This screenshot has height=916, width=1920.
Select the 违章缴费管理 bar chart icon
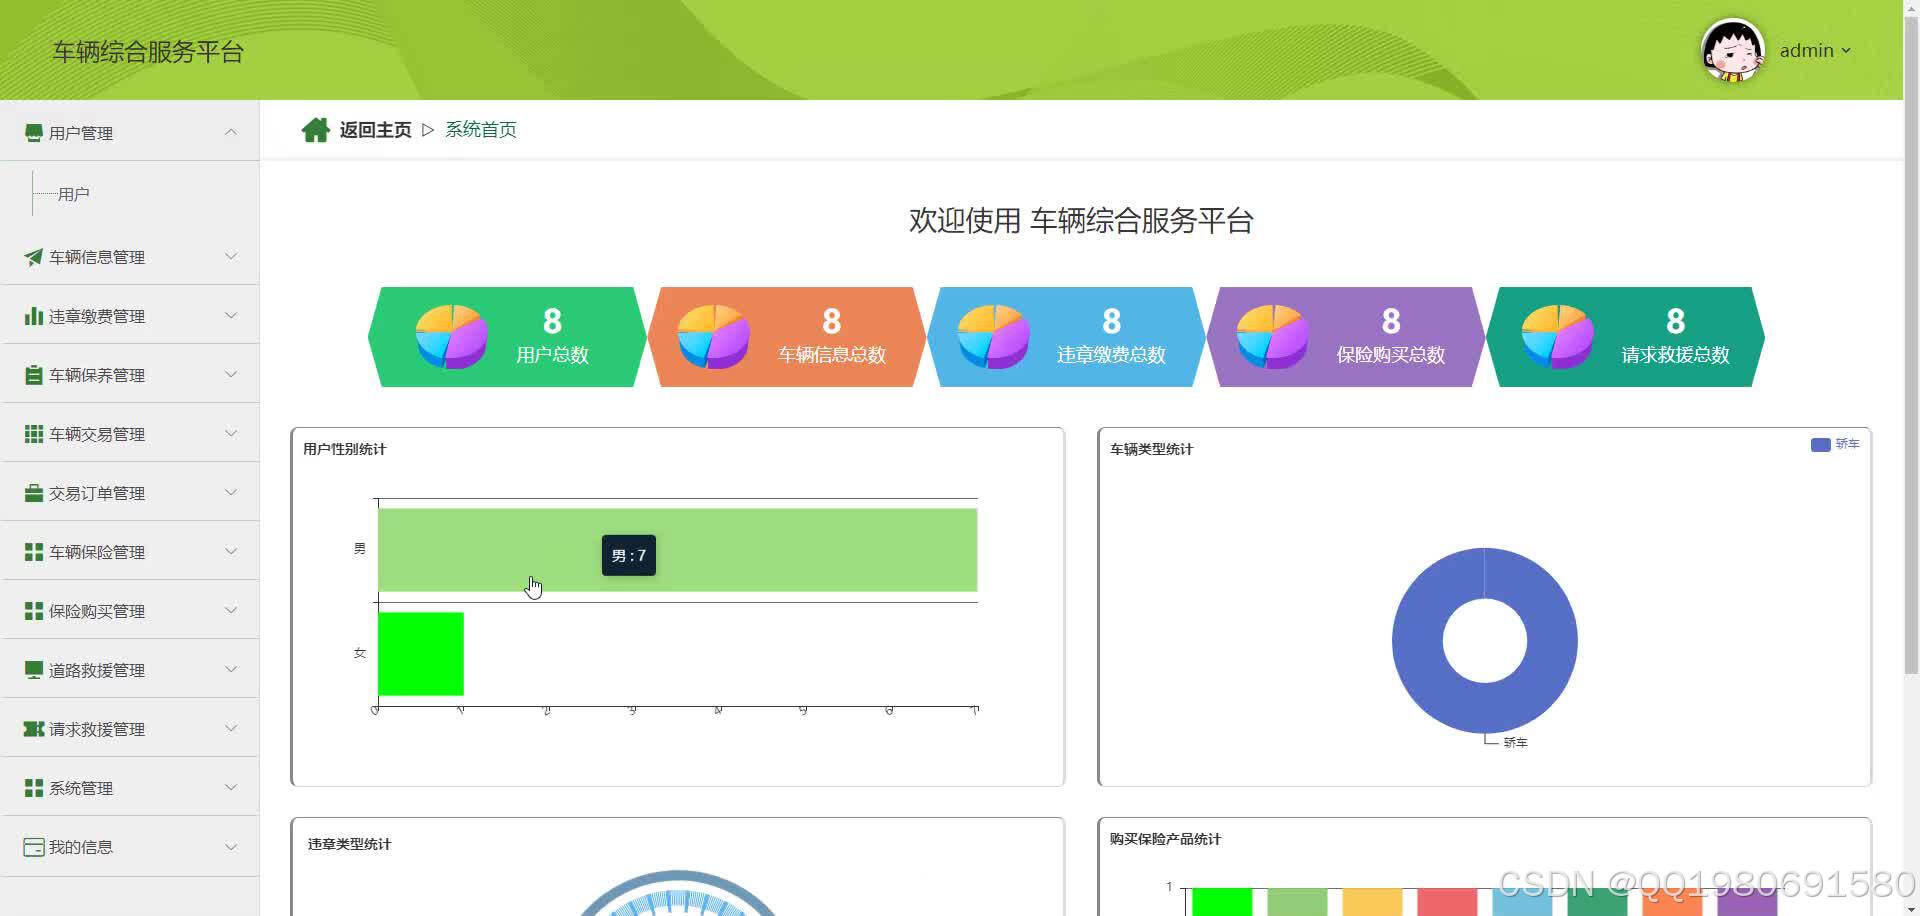click(x=33, y=316)
